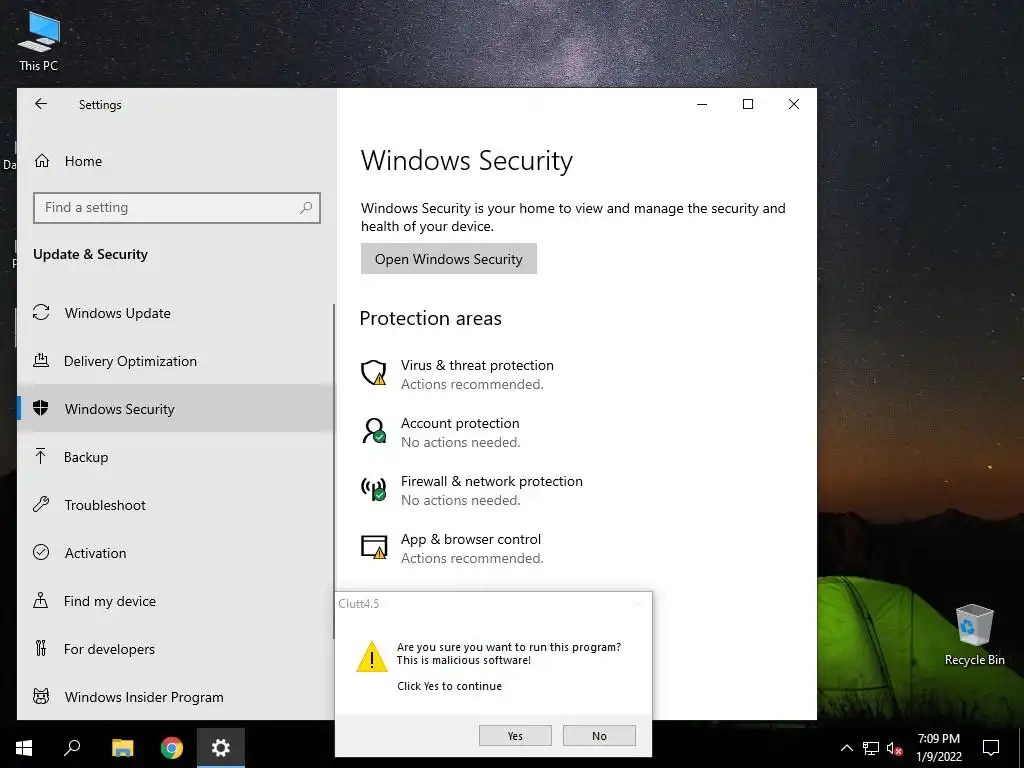1024x768 pixels.
Task: Go back using the Settings back arrow
Action: pyautogui.click(x=41, y=104)
